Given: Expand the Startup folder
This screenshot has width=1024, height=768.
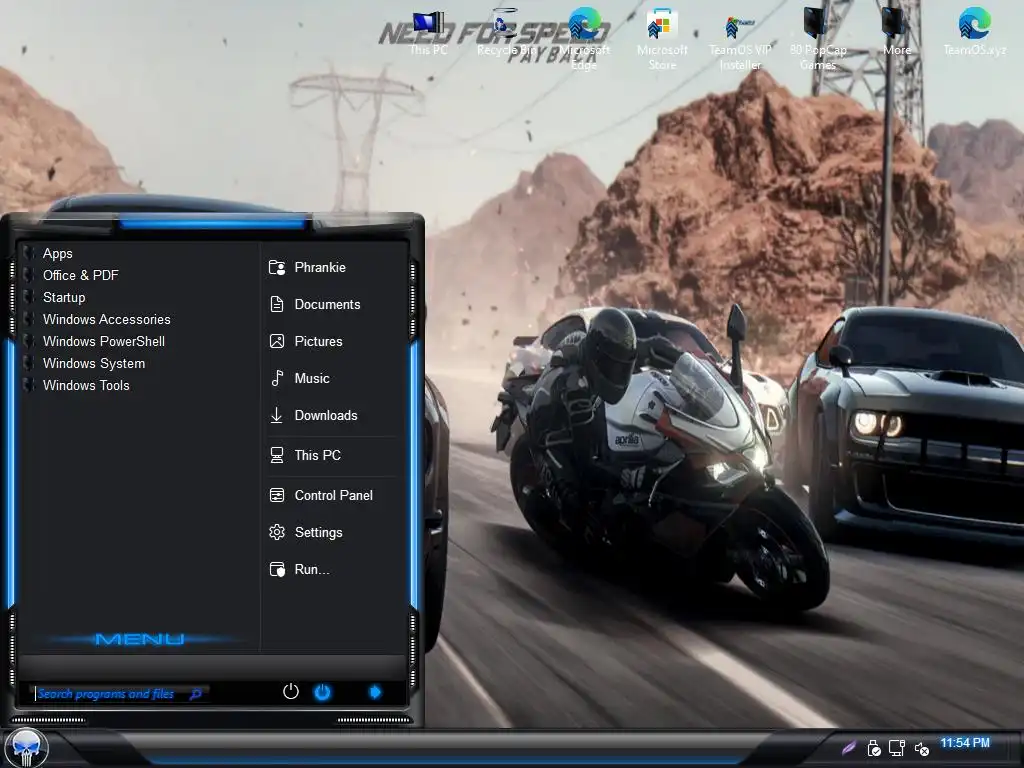Looking at the screenshot, I should (x=64, y=298).
